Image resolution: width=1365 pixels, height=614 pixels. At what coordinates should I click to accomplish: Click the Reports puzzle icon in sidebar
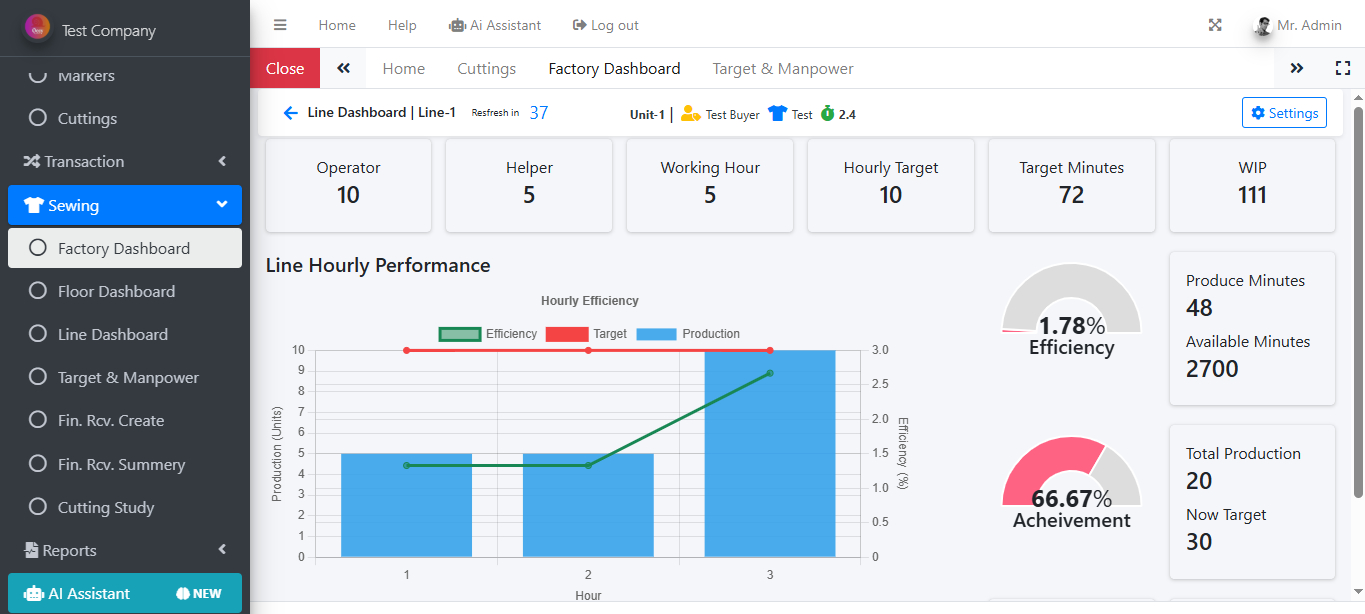click(x=32, y=550)
